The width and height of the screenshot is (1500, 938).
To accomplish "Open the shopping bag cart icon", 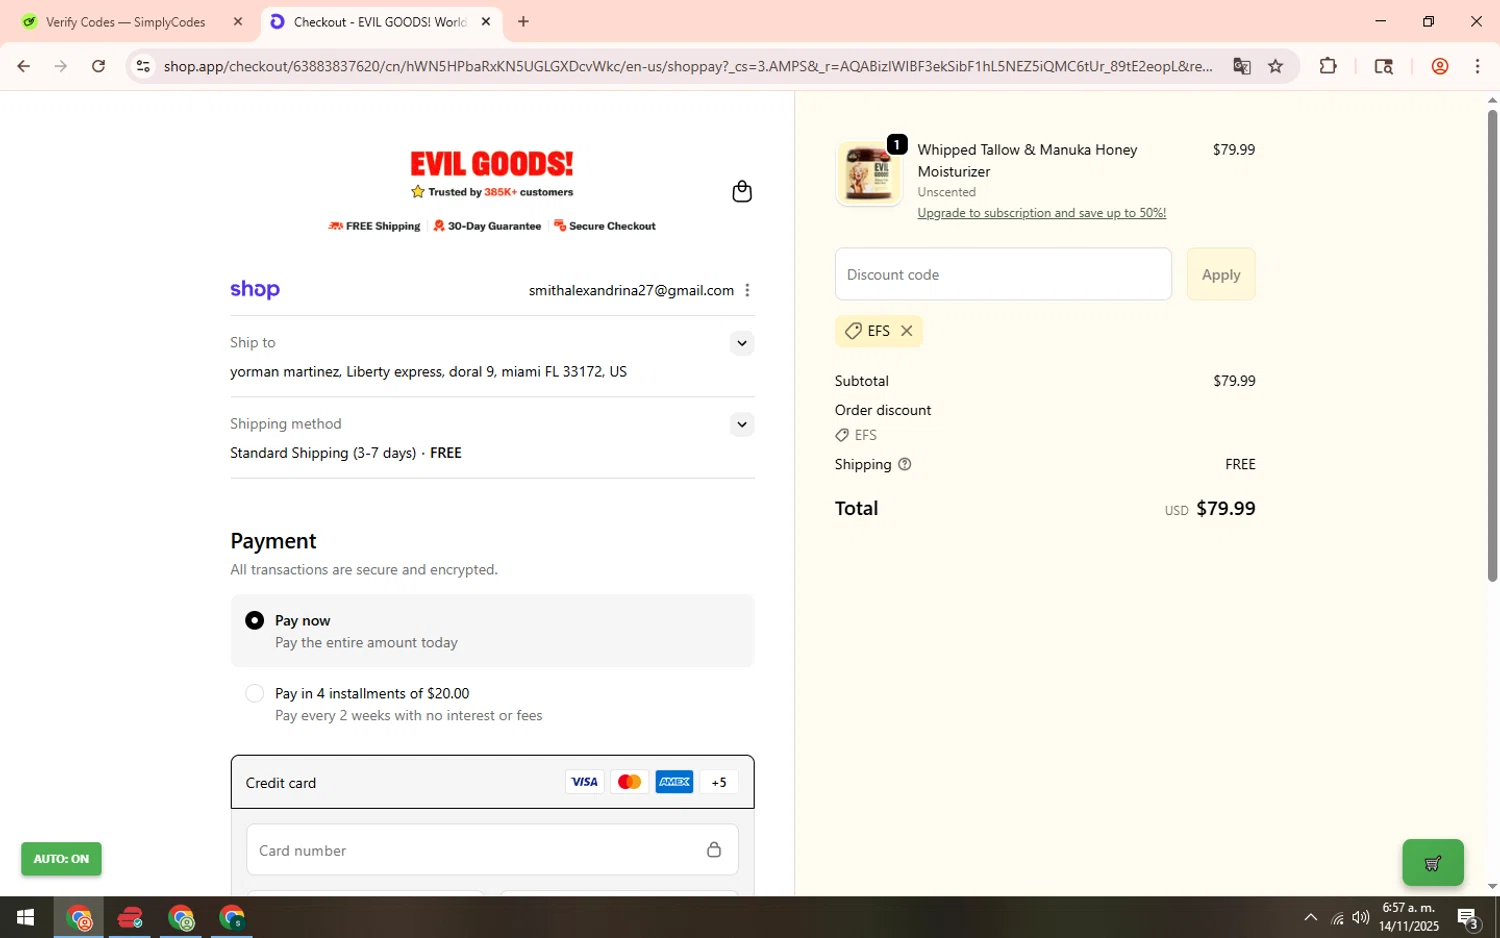I will tap(741, 191).
